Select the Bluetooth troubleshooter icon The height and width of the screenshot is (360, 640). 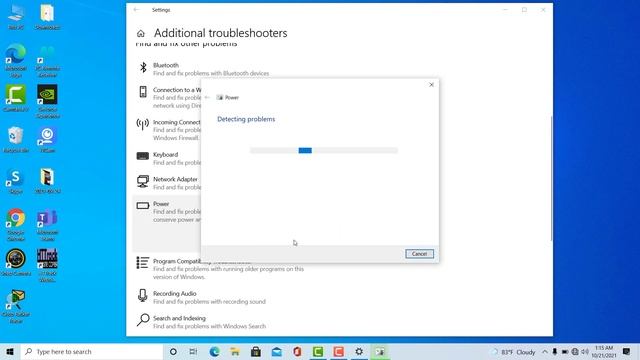click(143, 67)
